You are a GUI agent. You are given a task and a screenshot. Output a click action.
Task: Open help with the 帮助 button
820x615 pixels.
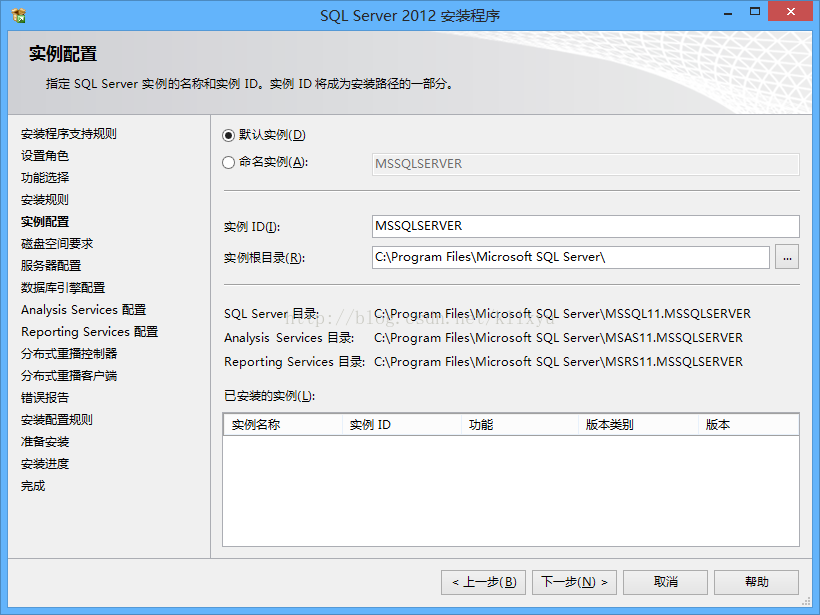pyautogui.click(x=756, y=582)
